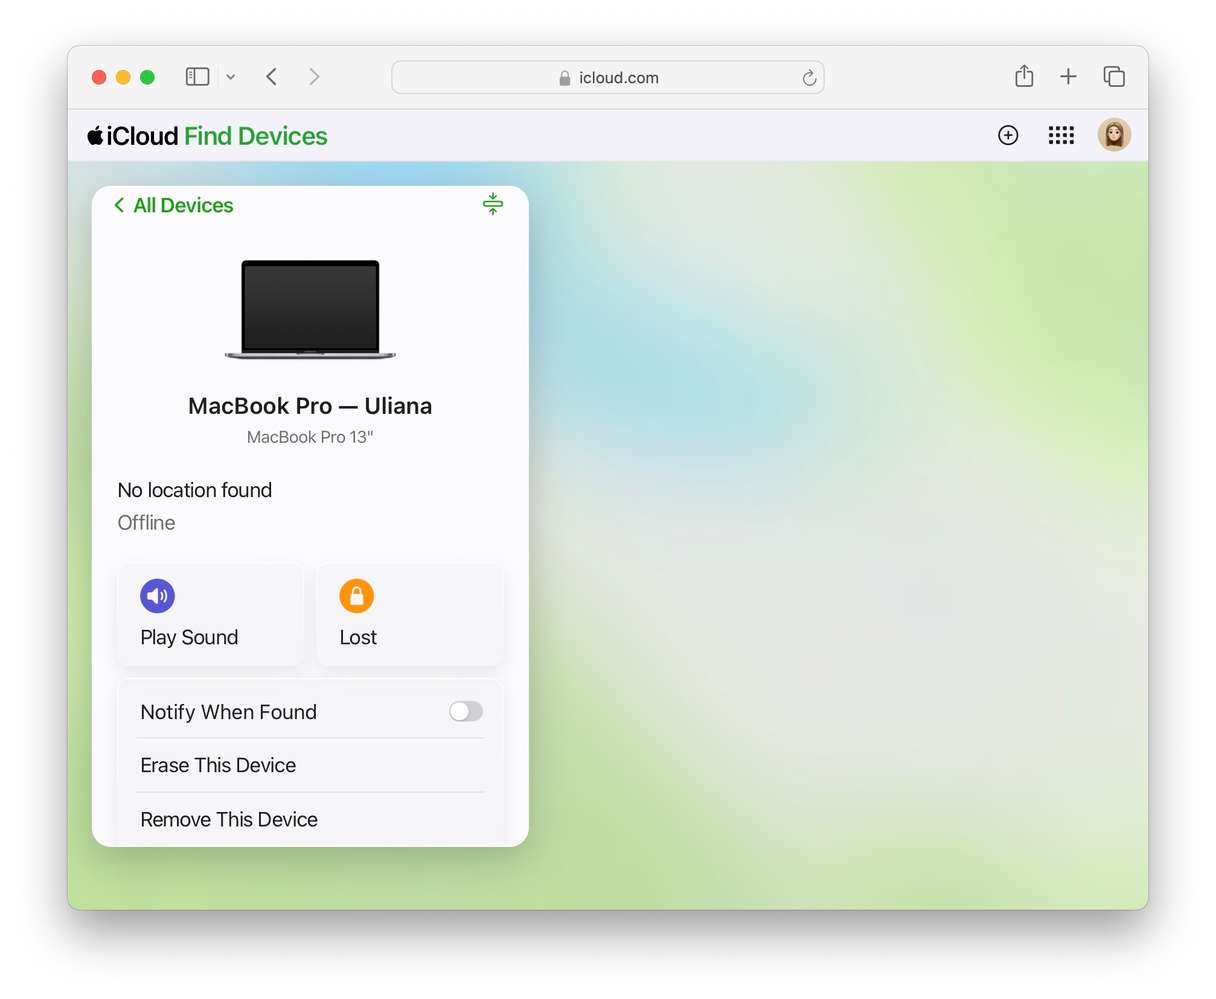This screenshot has width=1216, height=999.
Task: Go forward to the next page
Action: 314,77
